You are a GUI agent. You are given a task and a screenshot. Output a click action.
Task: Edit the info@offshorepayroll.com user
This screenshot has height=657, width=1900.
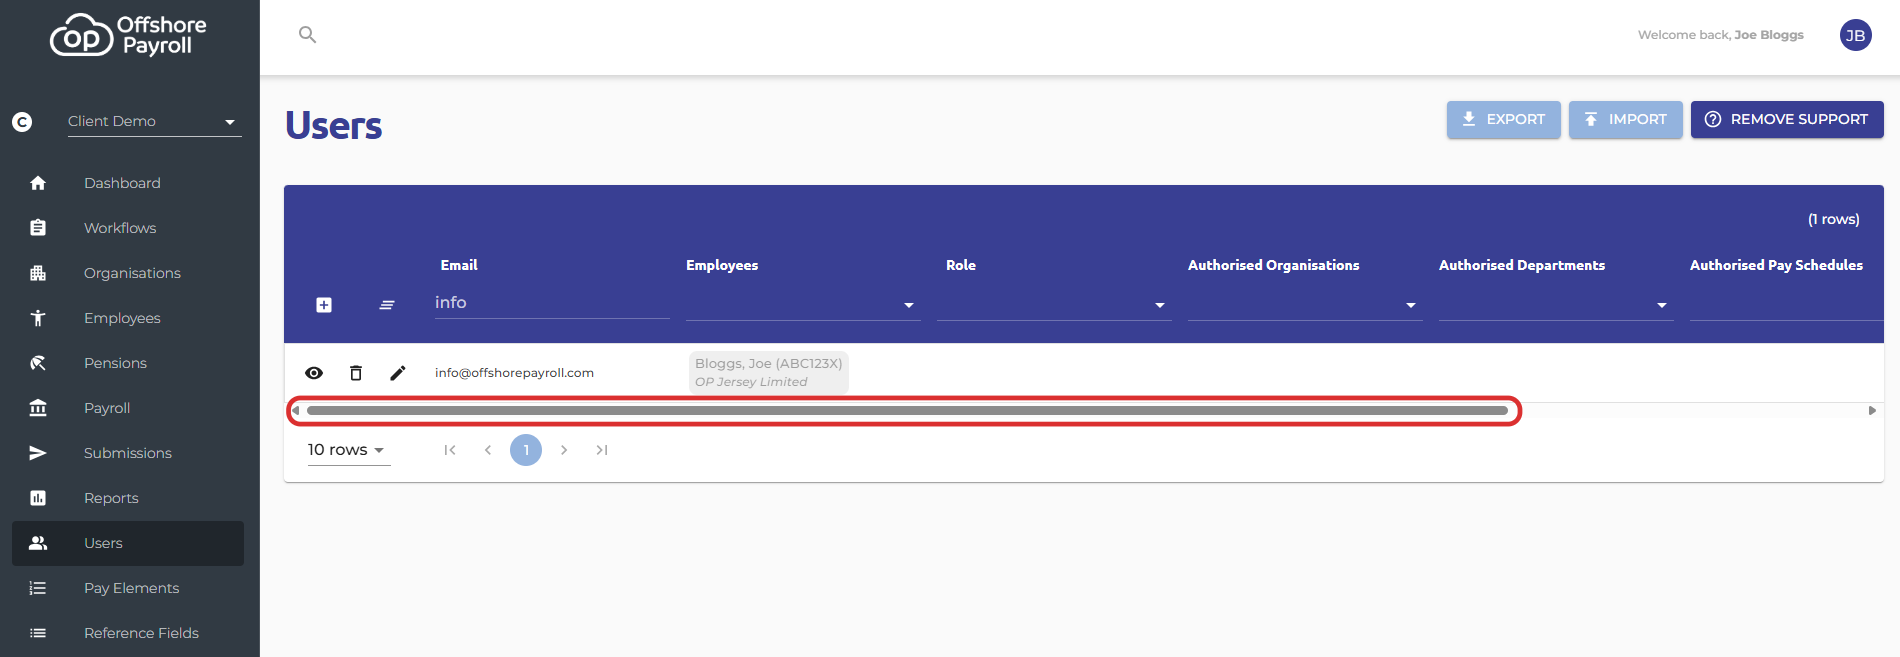[398, 373]
